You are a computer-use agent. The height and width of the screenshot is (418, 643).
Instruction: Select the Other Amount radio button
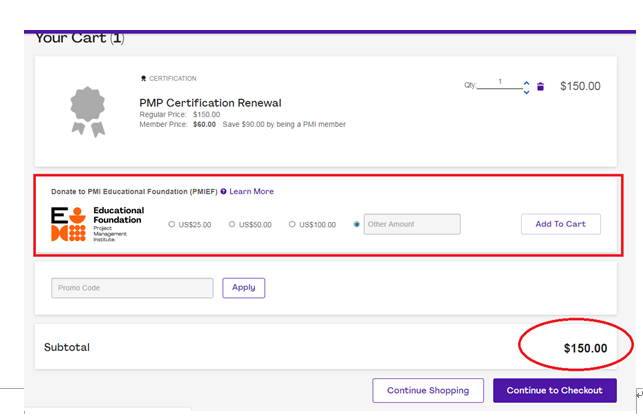pos(357,225)
